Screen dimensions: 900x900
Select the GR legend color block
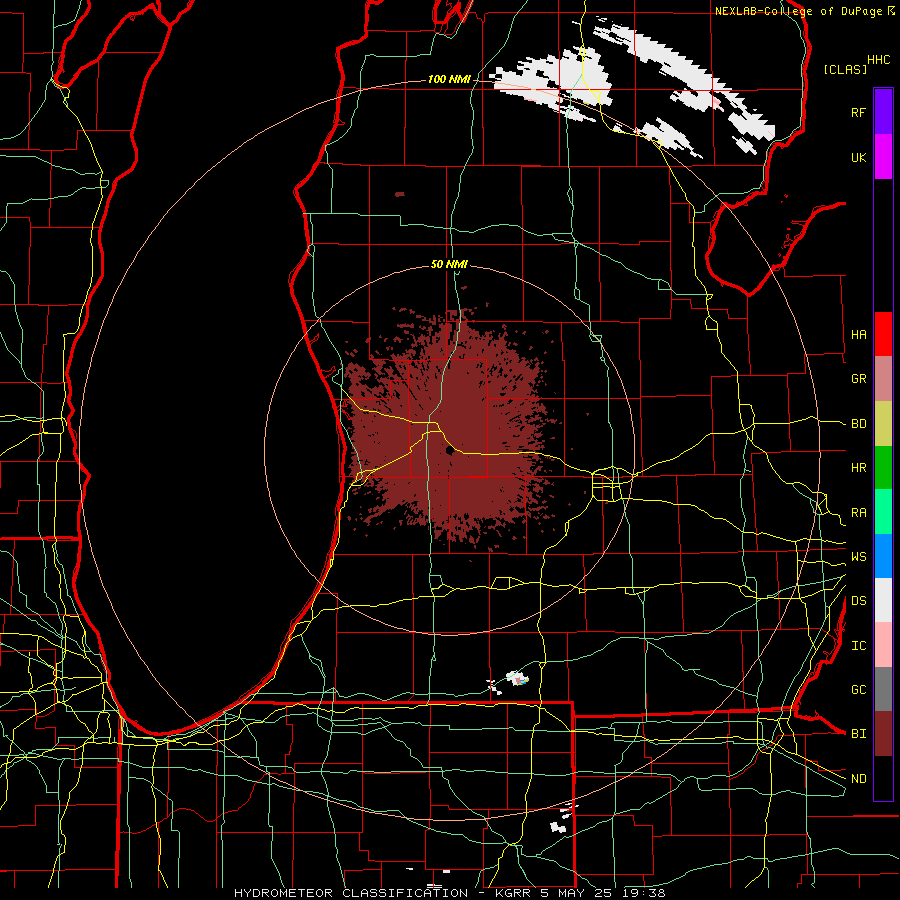point(883,378)
